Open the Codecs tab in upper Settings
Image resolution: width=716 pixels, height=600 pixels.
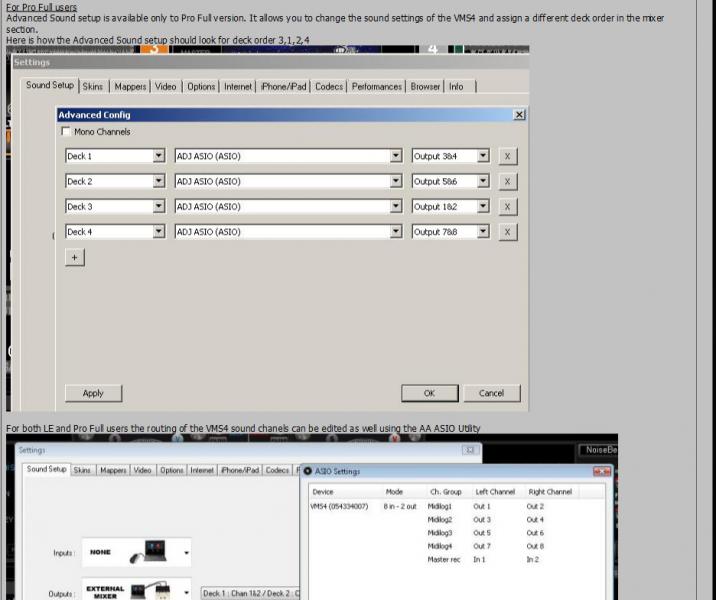[x=329, y=87]
